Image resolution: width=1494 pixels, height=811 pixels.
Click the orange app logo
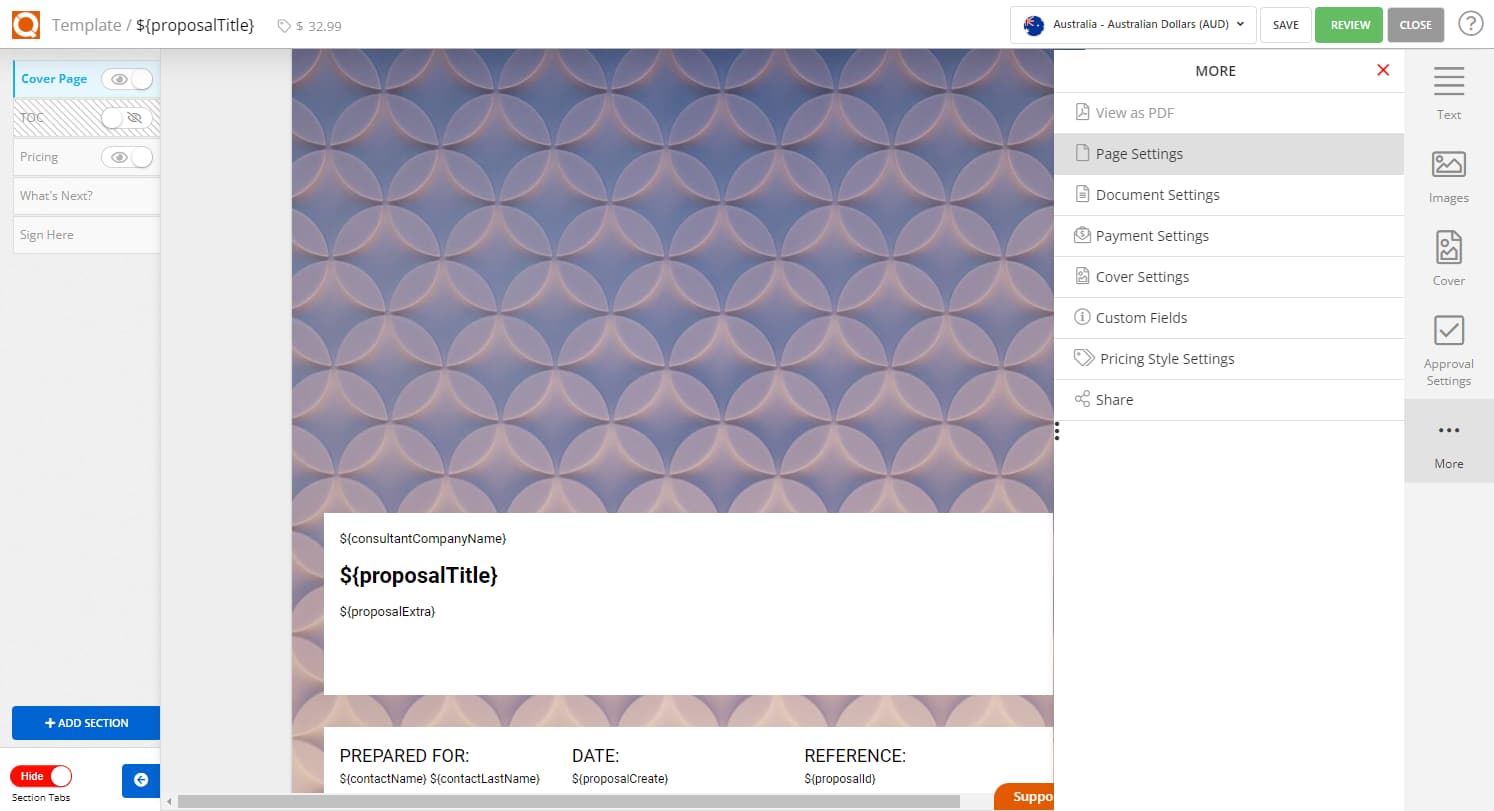click(x=25, y=24)
